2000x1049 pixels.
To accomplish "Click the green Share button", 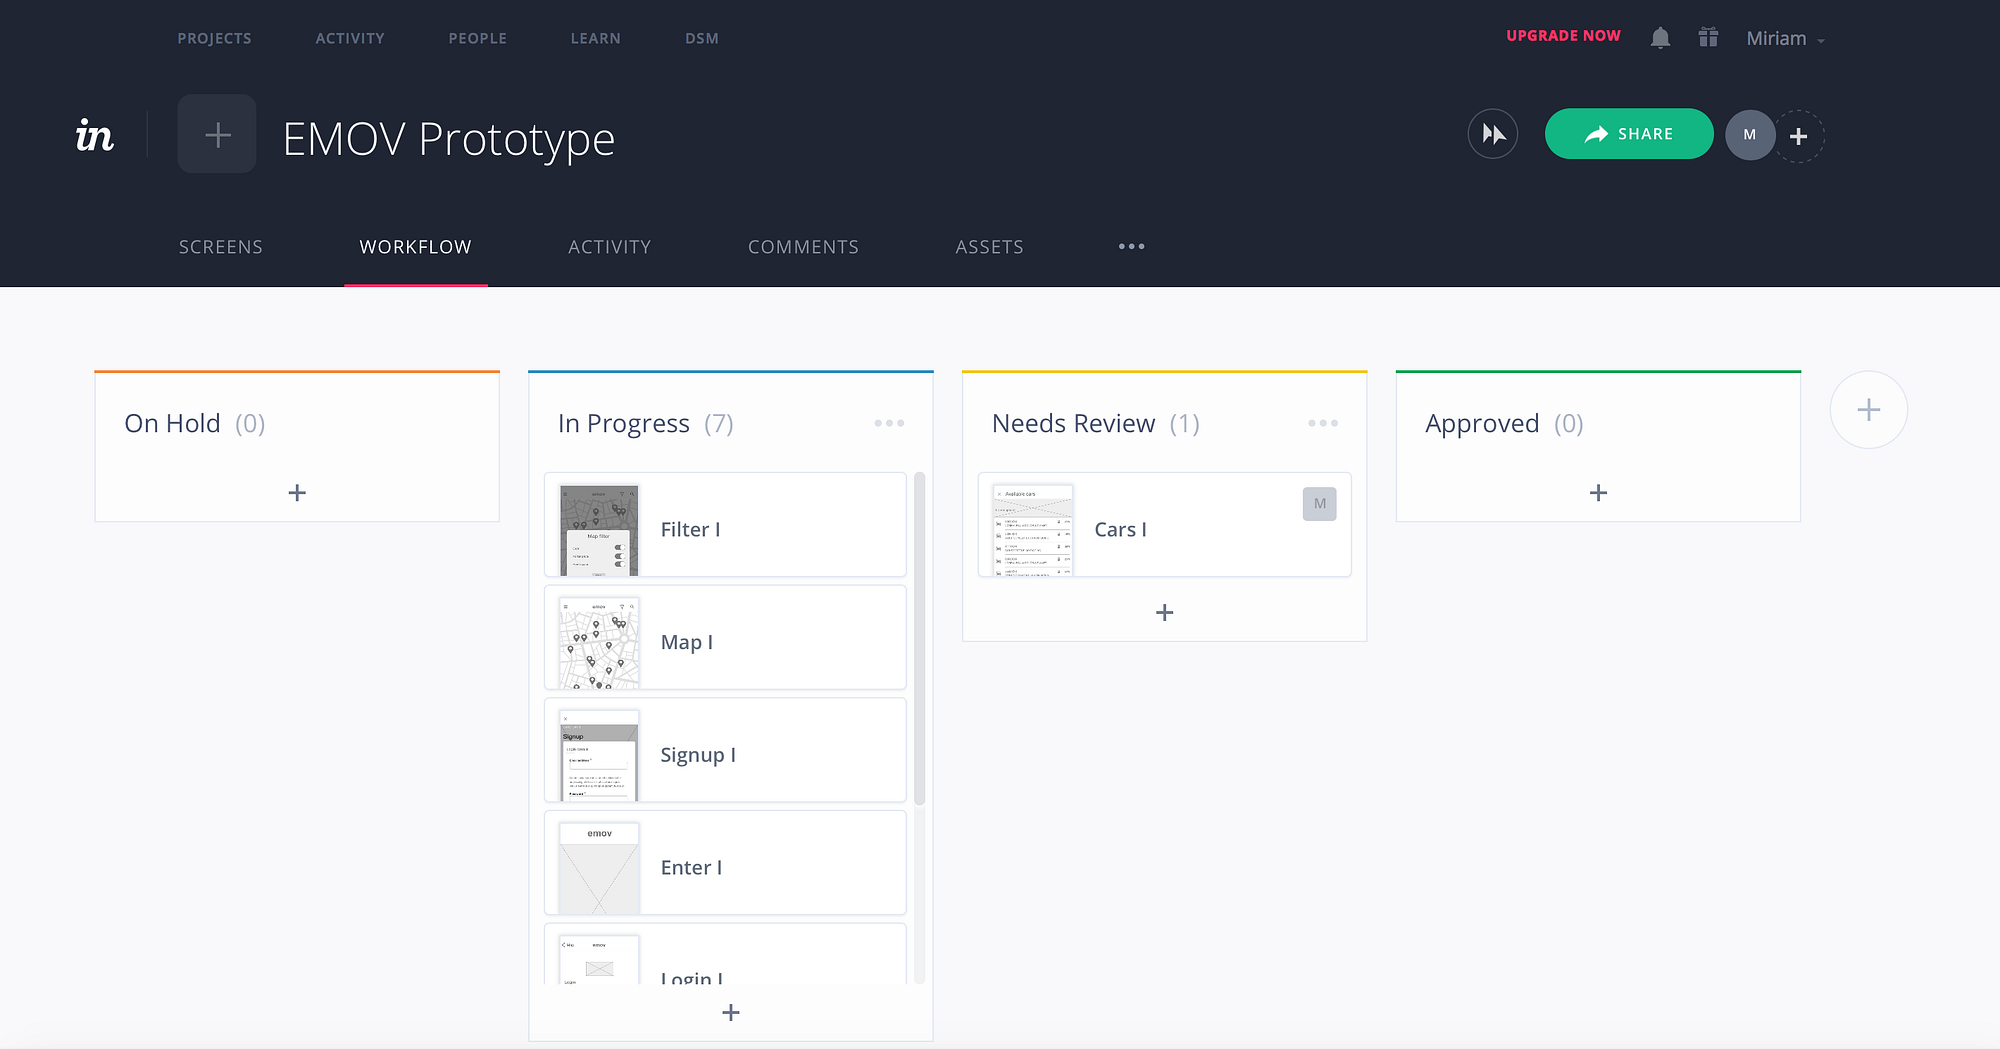I will pyautogui.click(x=1628, y=133).
